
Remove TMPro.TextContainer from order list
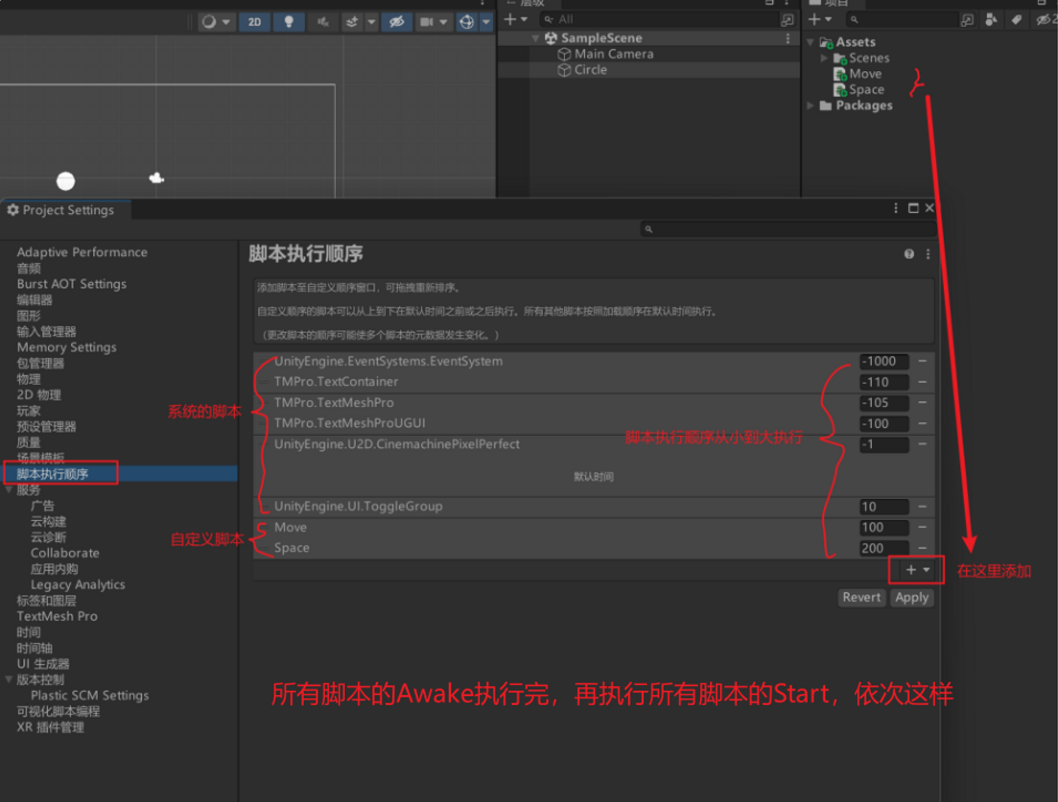tap(922, 382)
